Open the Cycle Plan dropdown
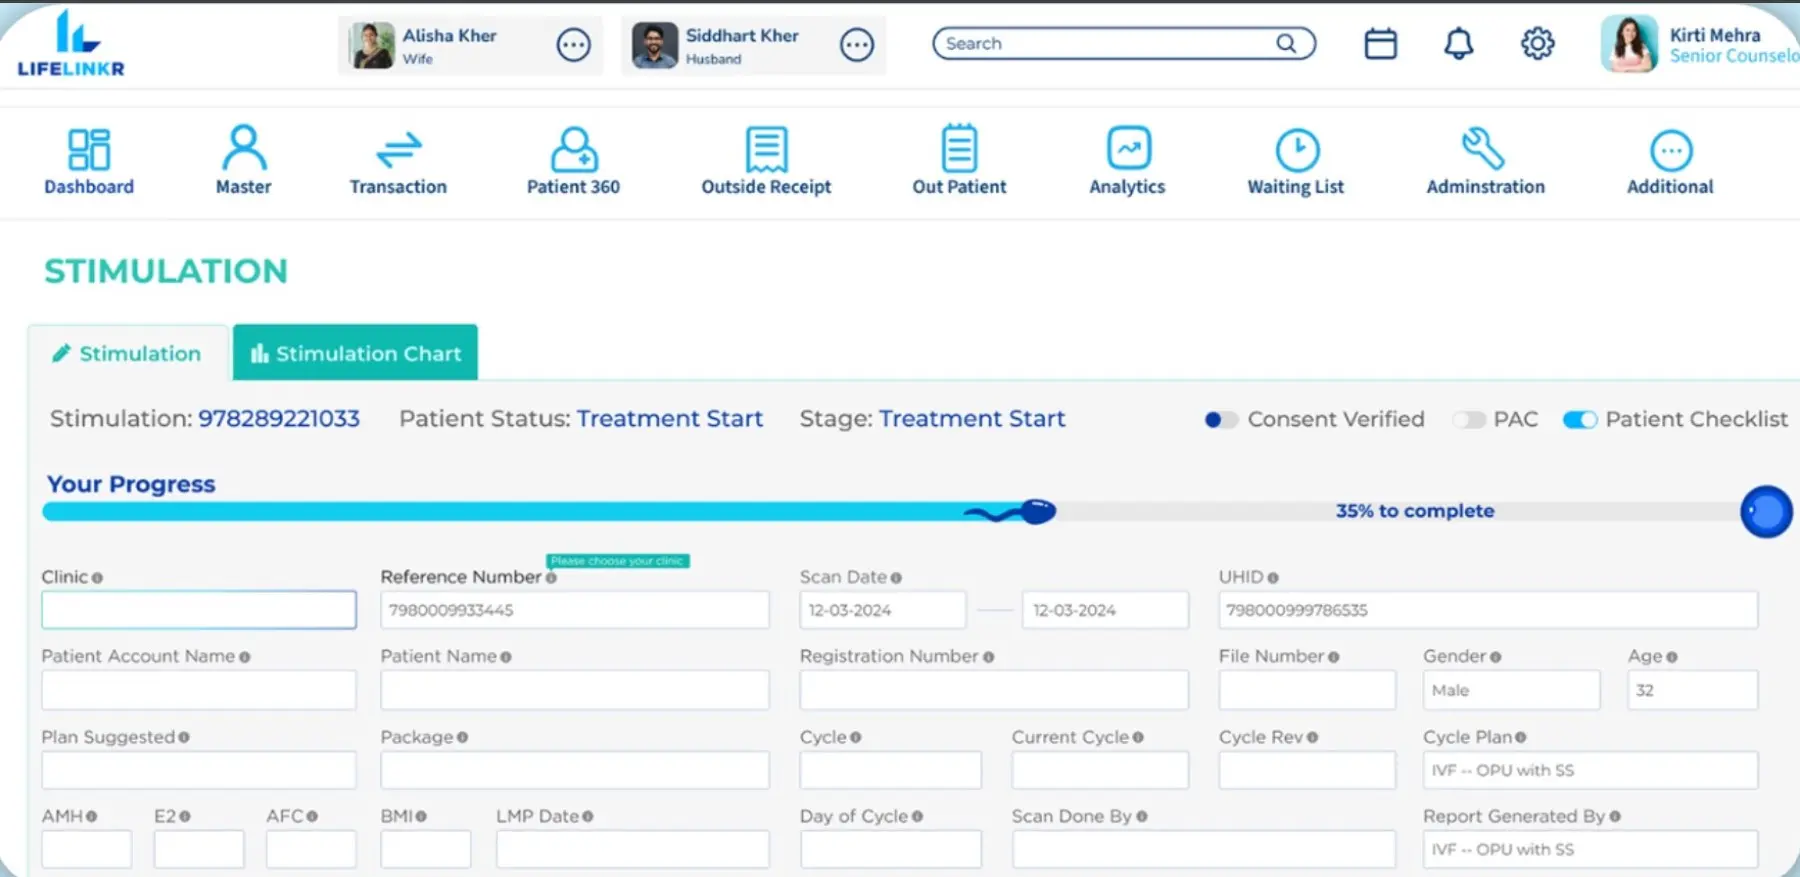The image size is (1800, 877). (1589, 770)
